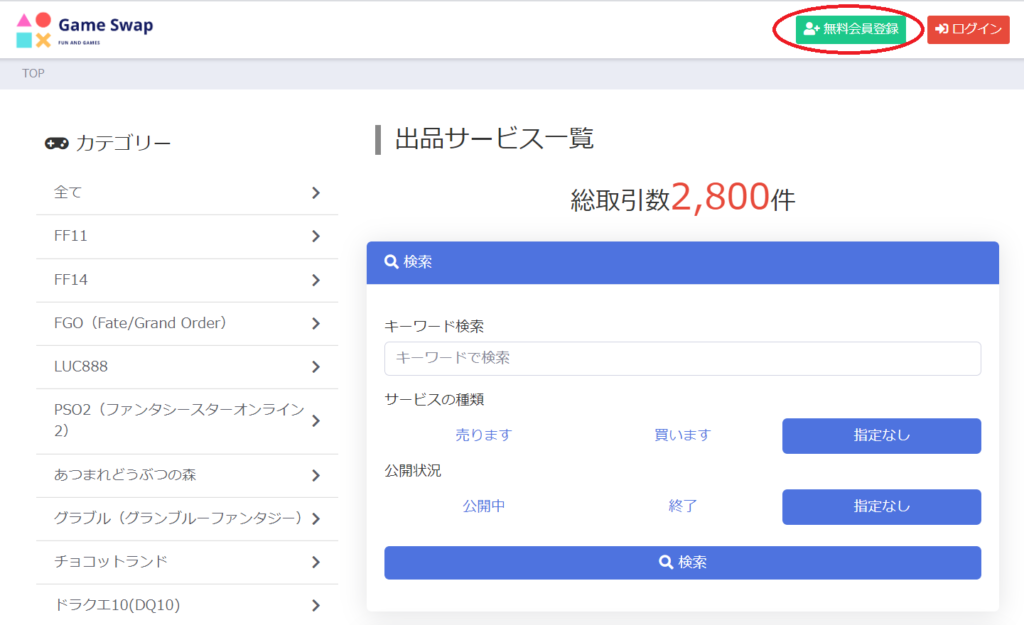This screenshot has width=1024, height=625.
Task: Click the 出品サービス一覧 heading text
Action: (494, 139)
